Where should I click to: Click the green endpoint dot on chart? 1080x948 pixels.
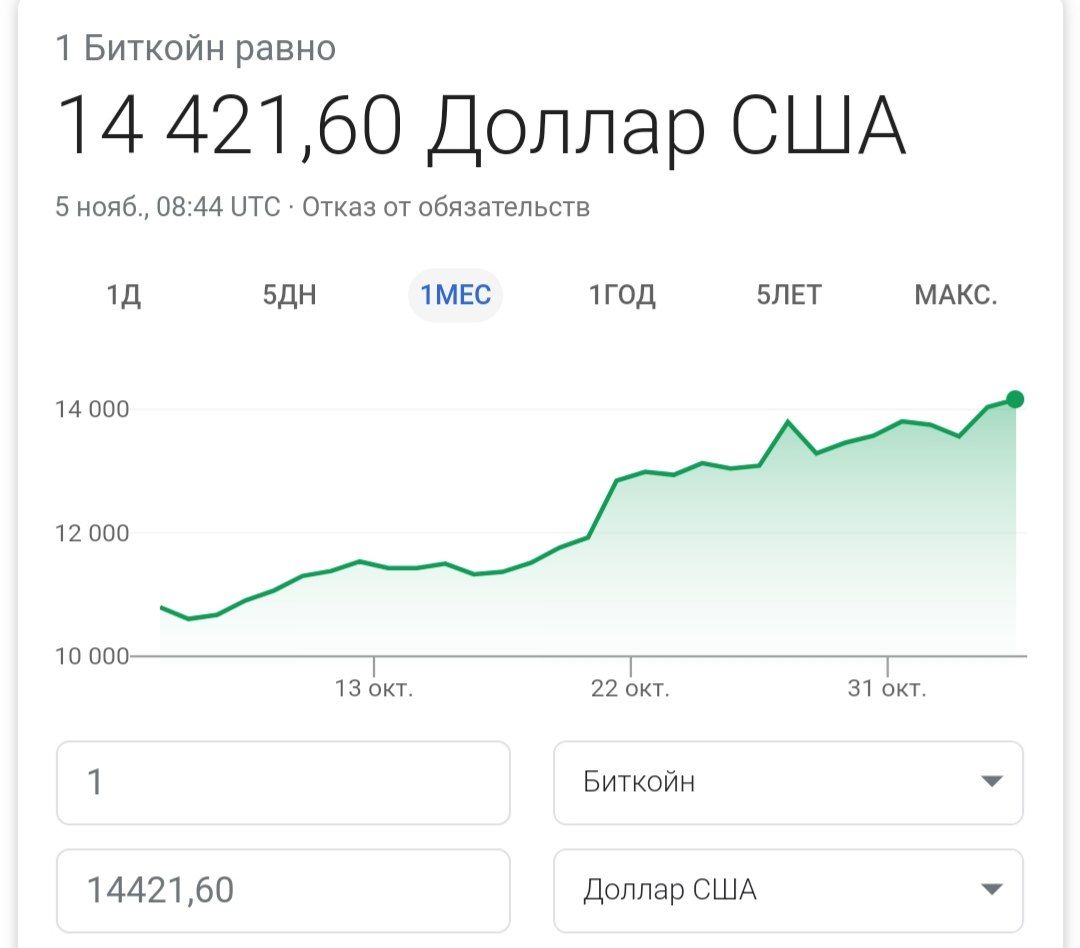(1015, 399)
